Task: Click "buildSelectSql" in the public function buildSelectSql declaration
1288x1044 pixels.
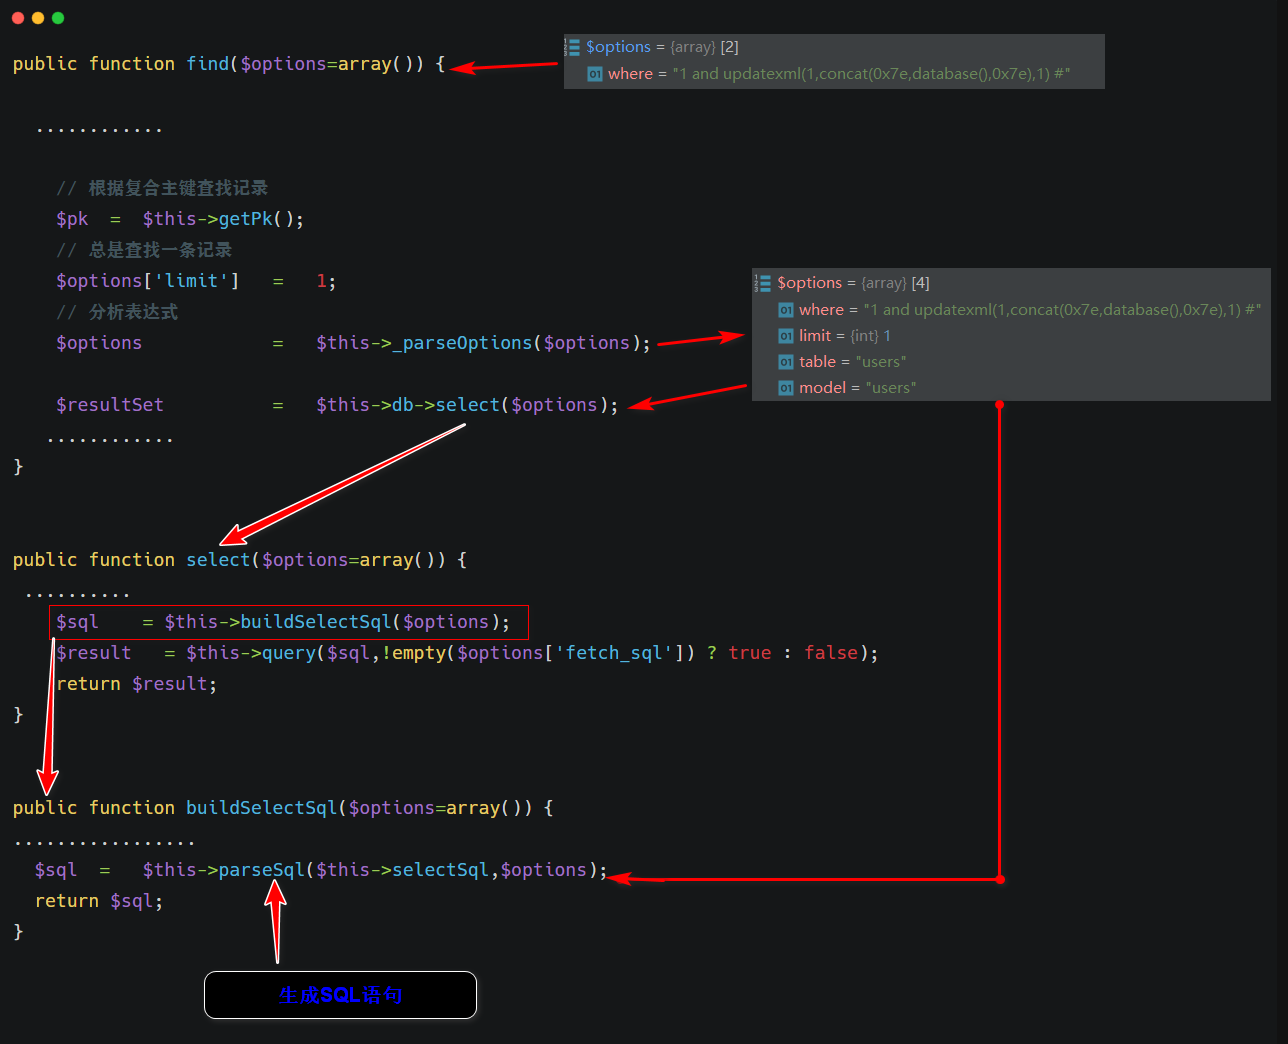Action: (x=262, y=808)
